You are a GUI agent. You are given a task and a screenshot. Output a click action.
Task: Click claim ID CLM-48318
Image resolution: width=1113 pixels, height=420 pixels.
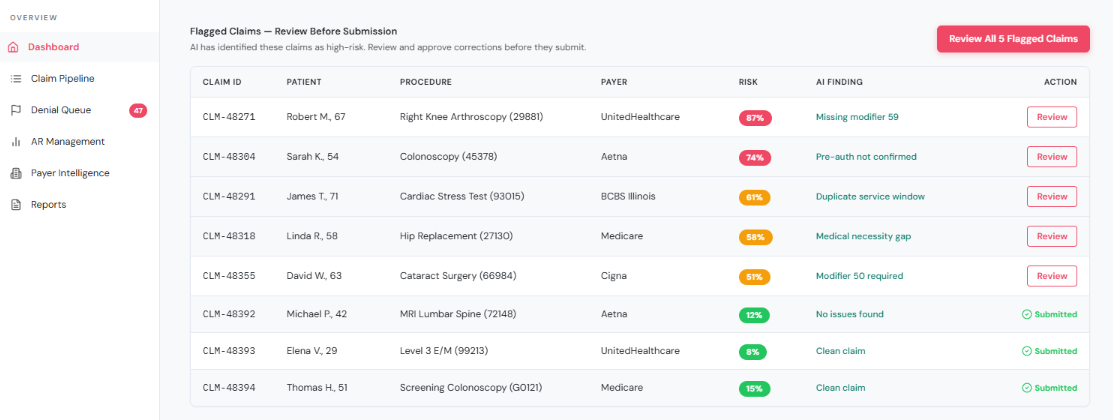coord(229,236)
